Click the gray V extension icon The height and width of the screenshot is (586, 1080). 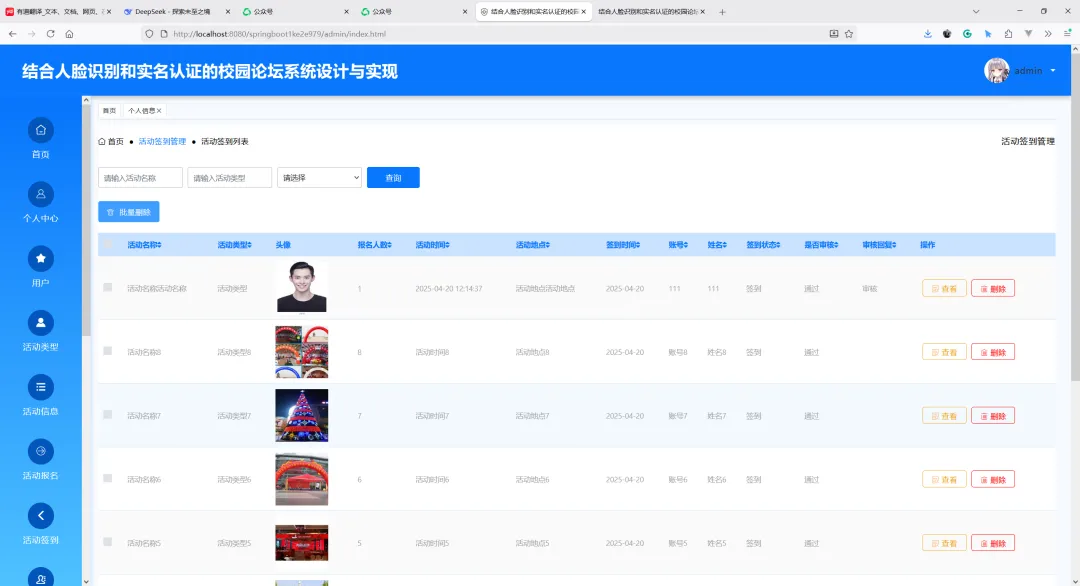pos(1028,34)
